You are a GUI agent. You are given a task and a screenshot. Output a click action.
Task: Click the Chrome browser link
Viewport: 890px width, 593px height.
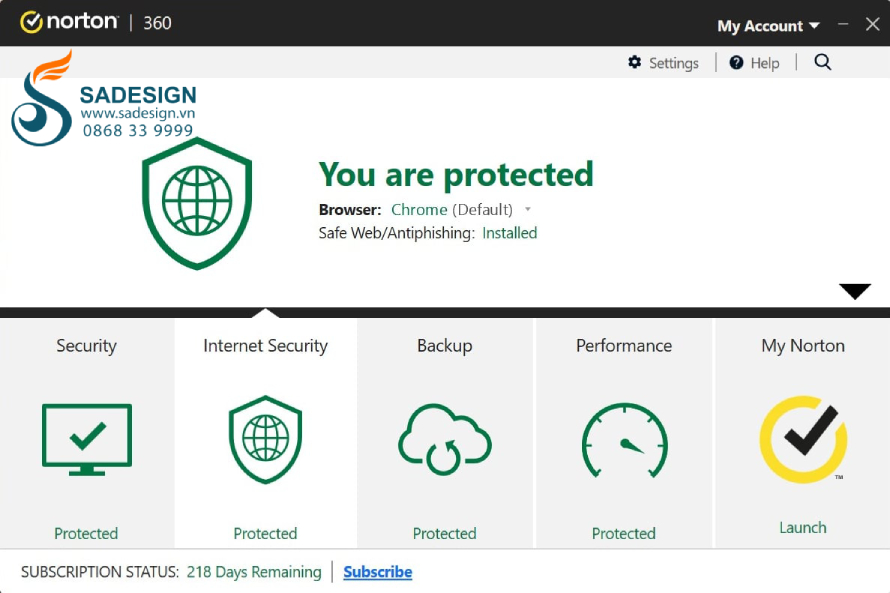(419, 209)
